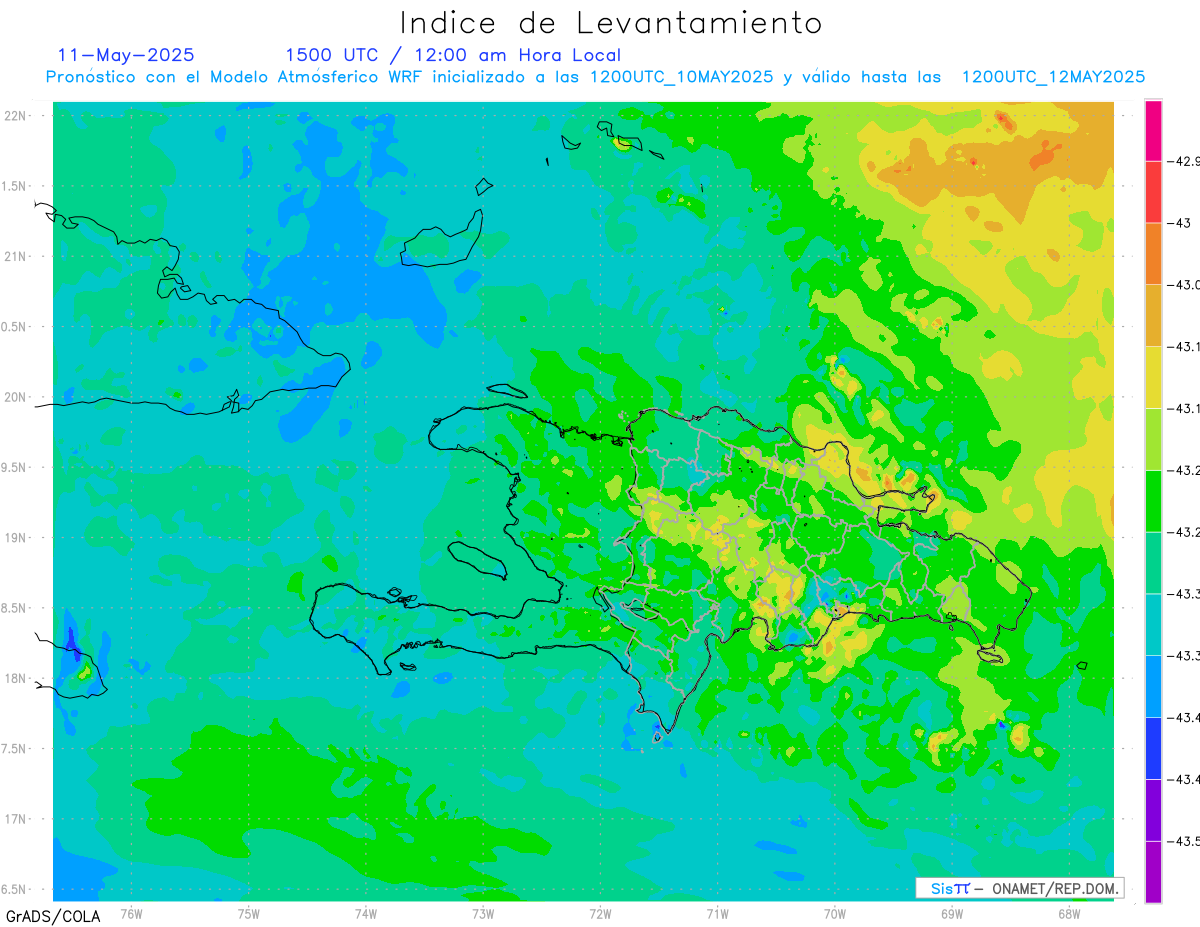Click the '-42.9' colorbar value

pos(1183,161)
